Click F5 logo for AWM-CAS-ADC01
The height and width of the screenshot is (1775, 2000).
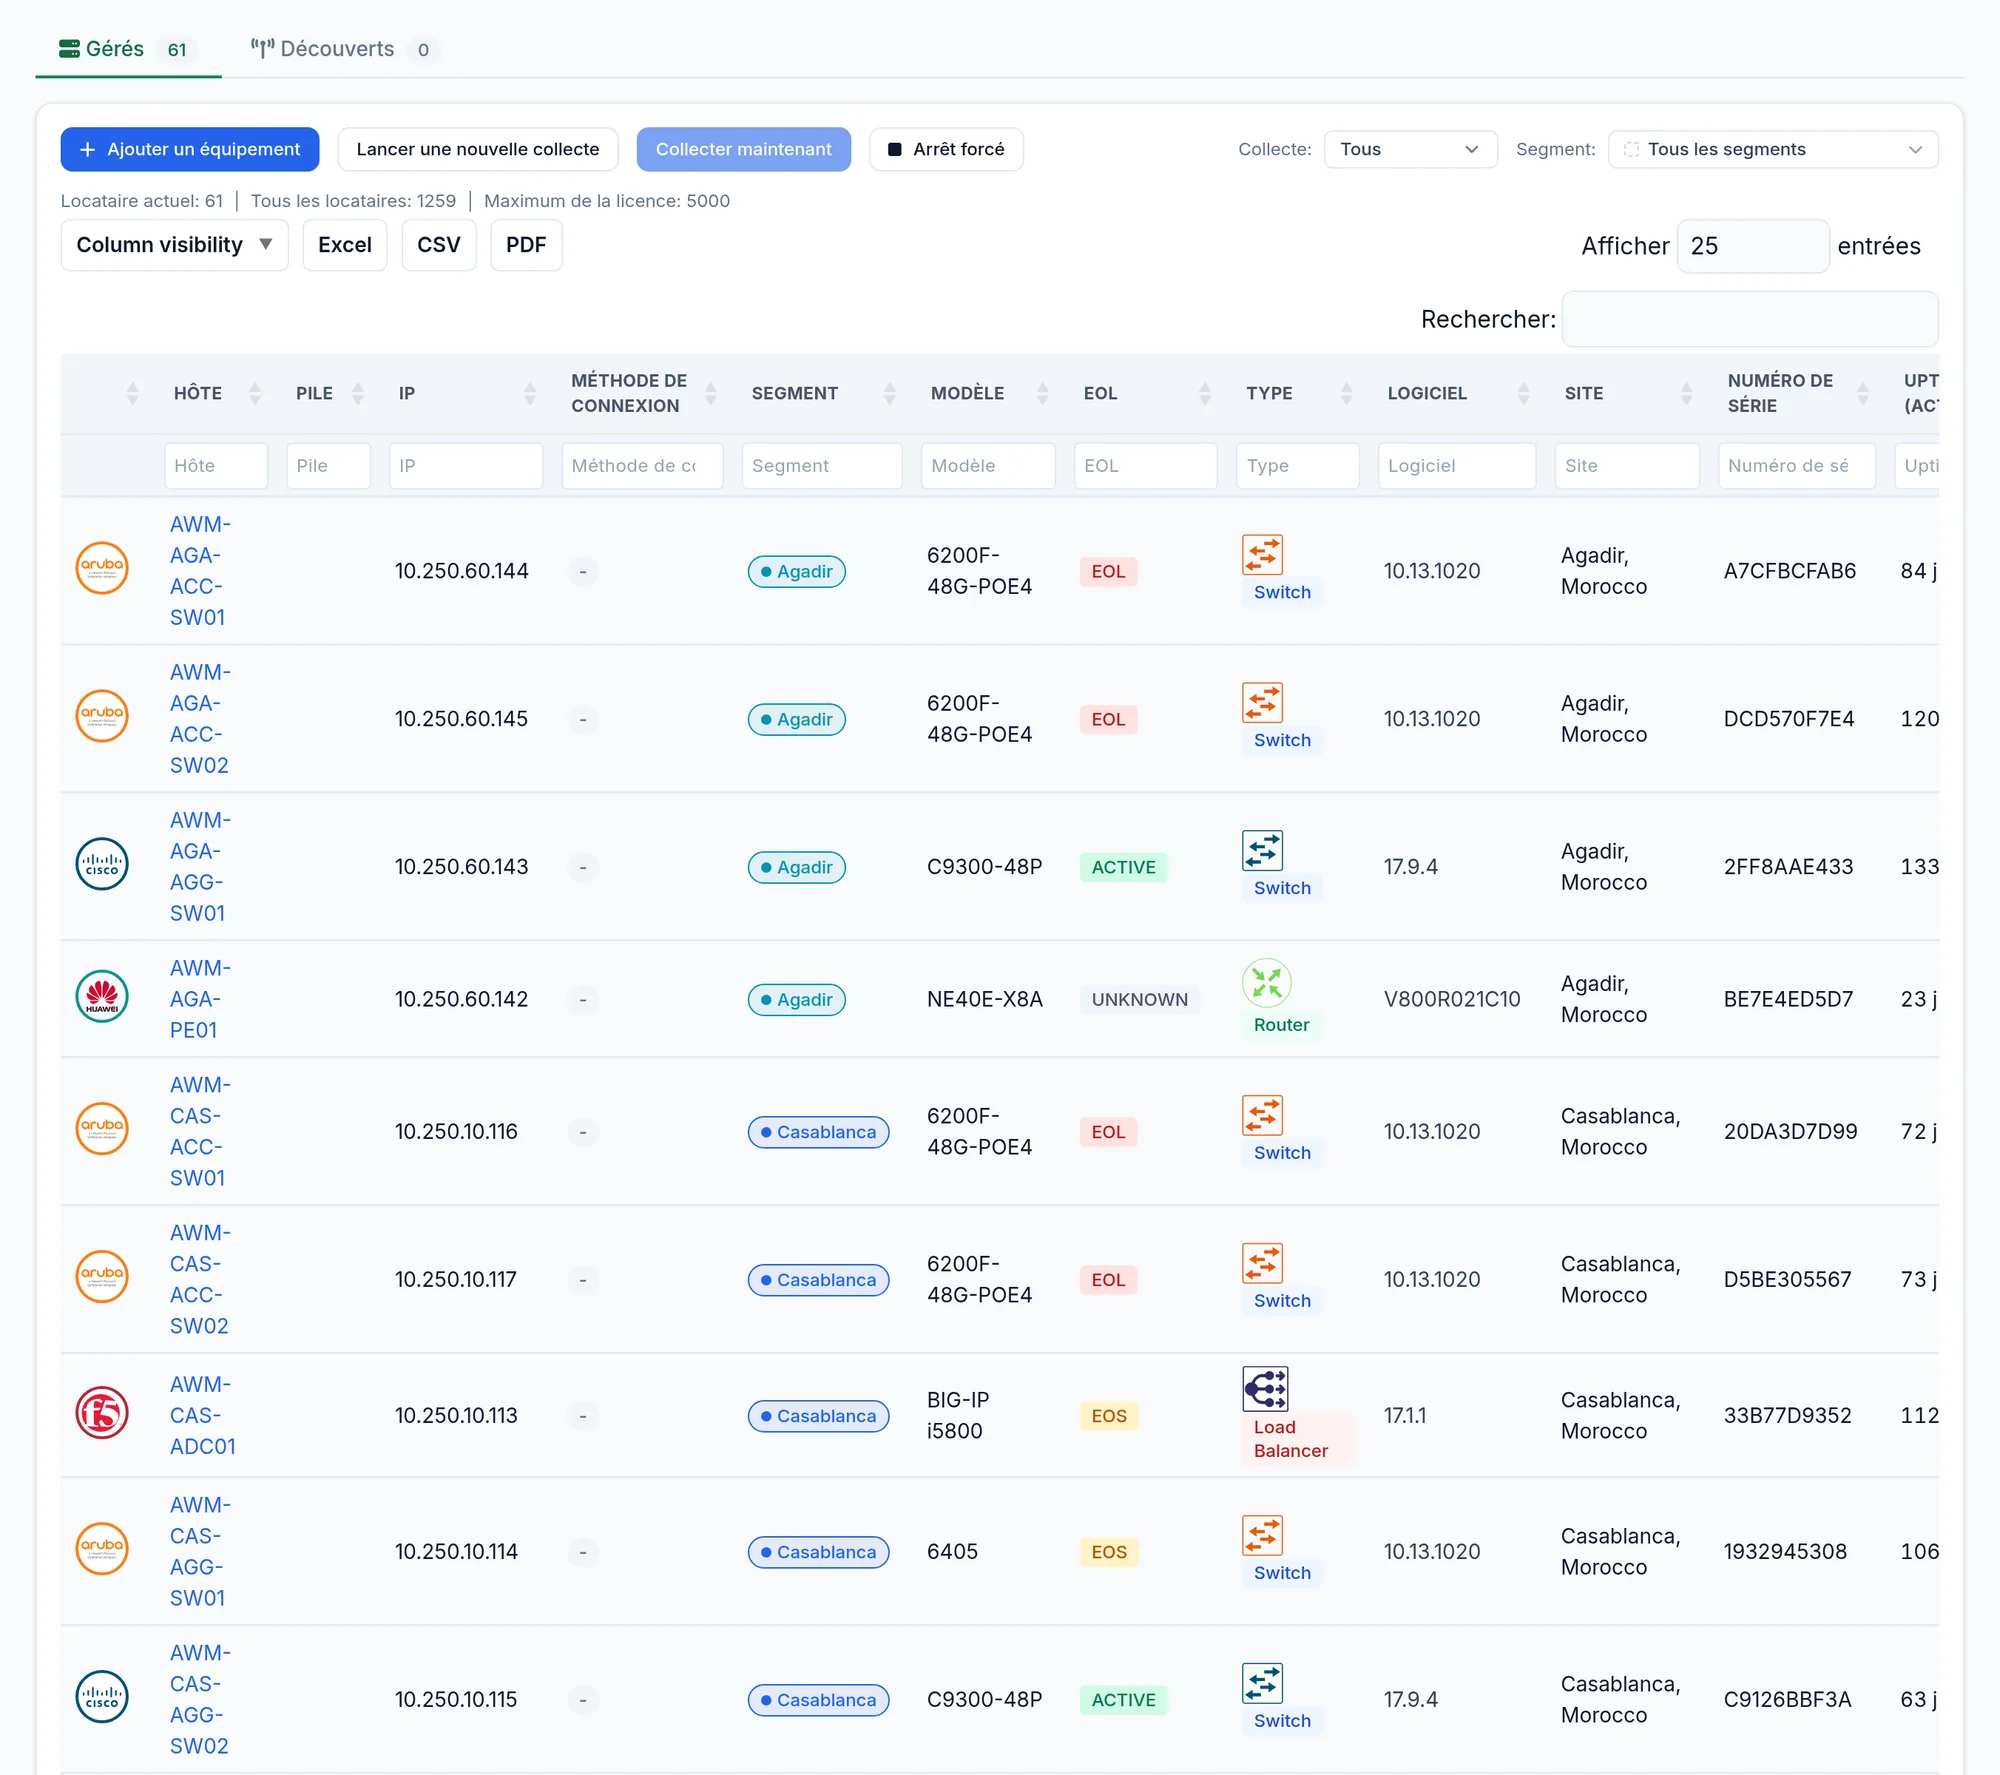click(x=102, y=1413)
